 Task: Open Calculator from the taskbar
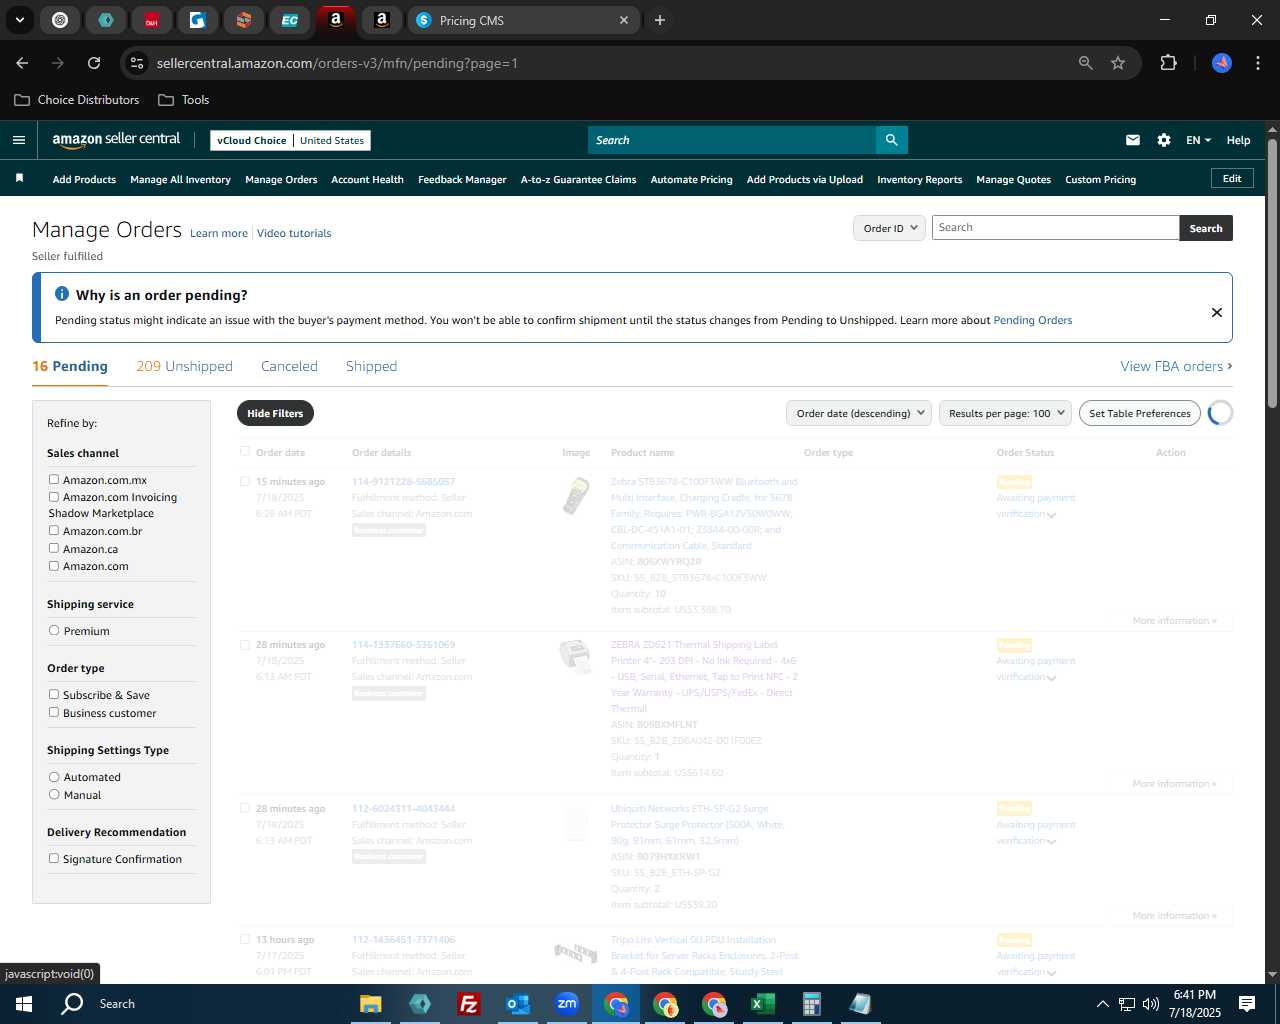tap(811, 1004)
